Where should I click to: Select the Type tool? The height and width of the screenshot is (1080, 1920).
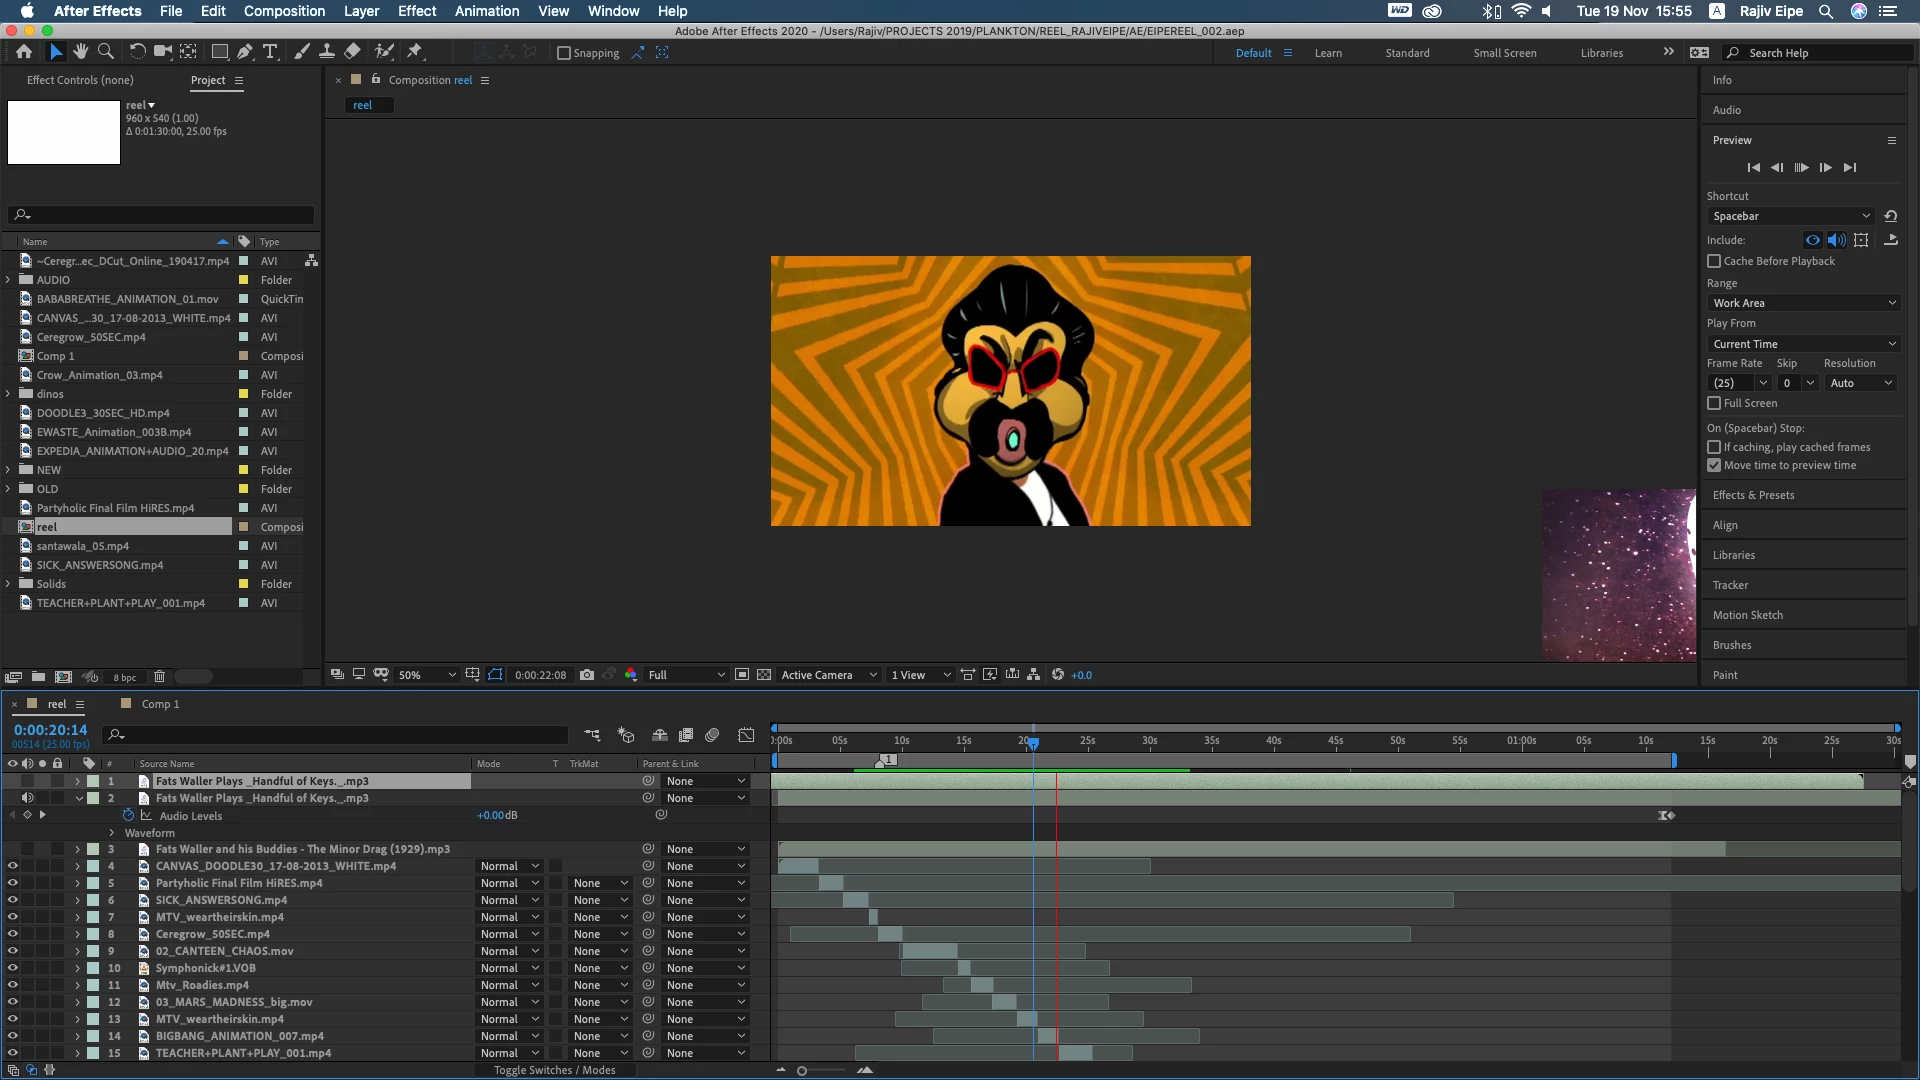pos(270,52)
